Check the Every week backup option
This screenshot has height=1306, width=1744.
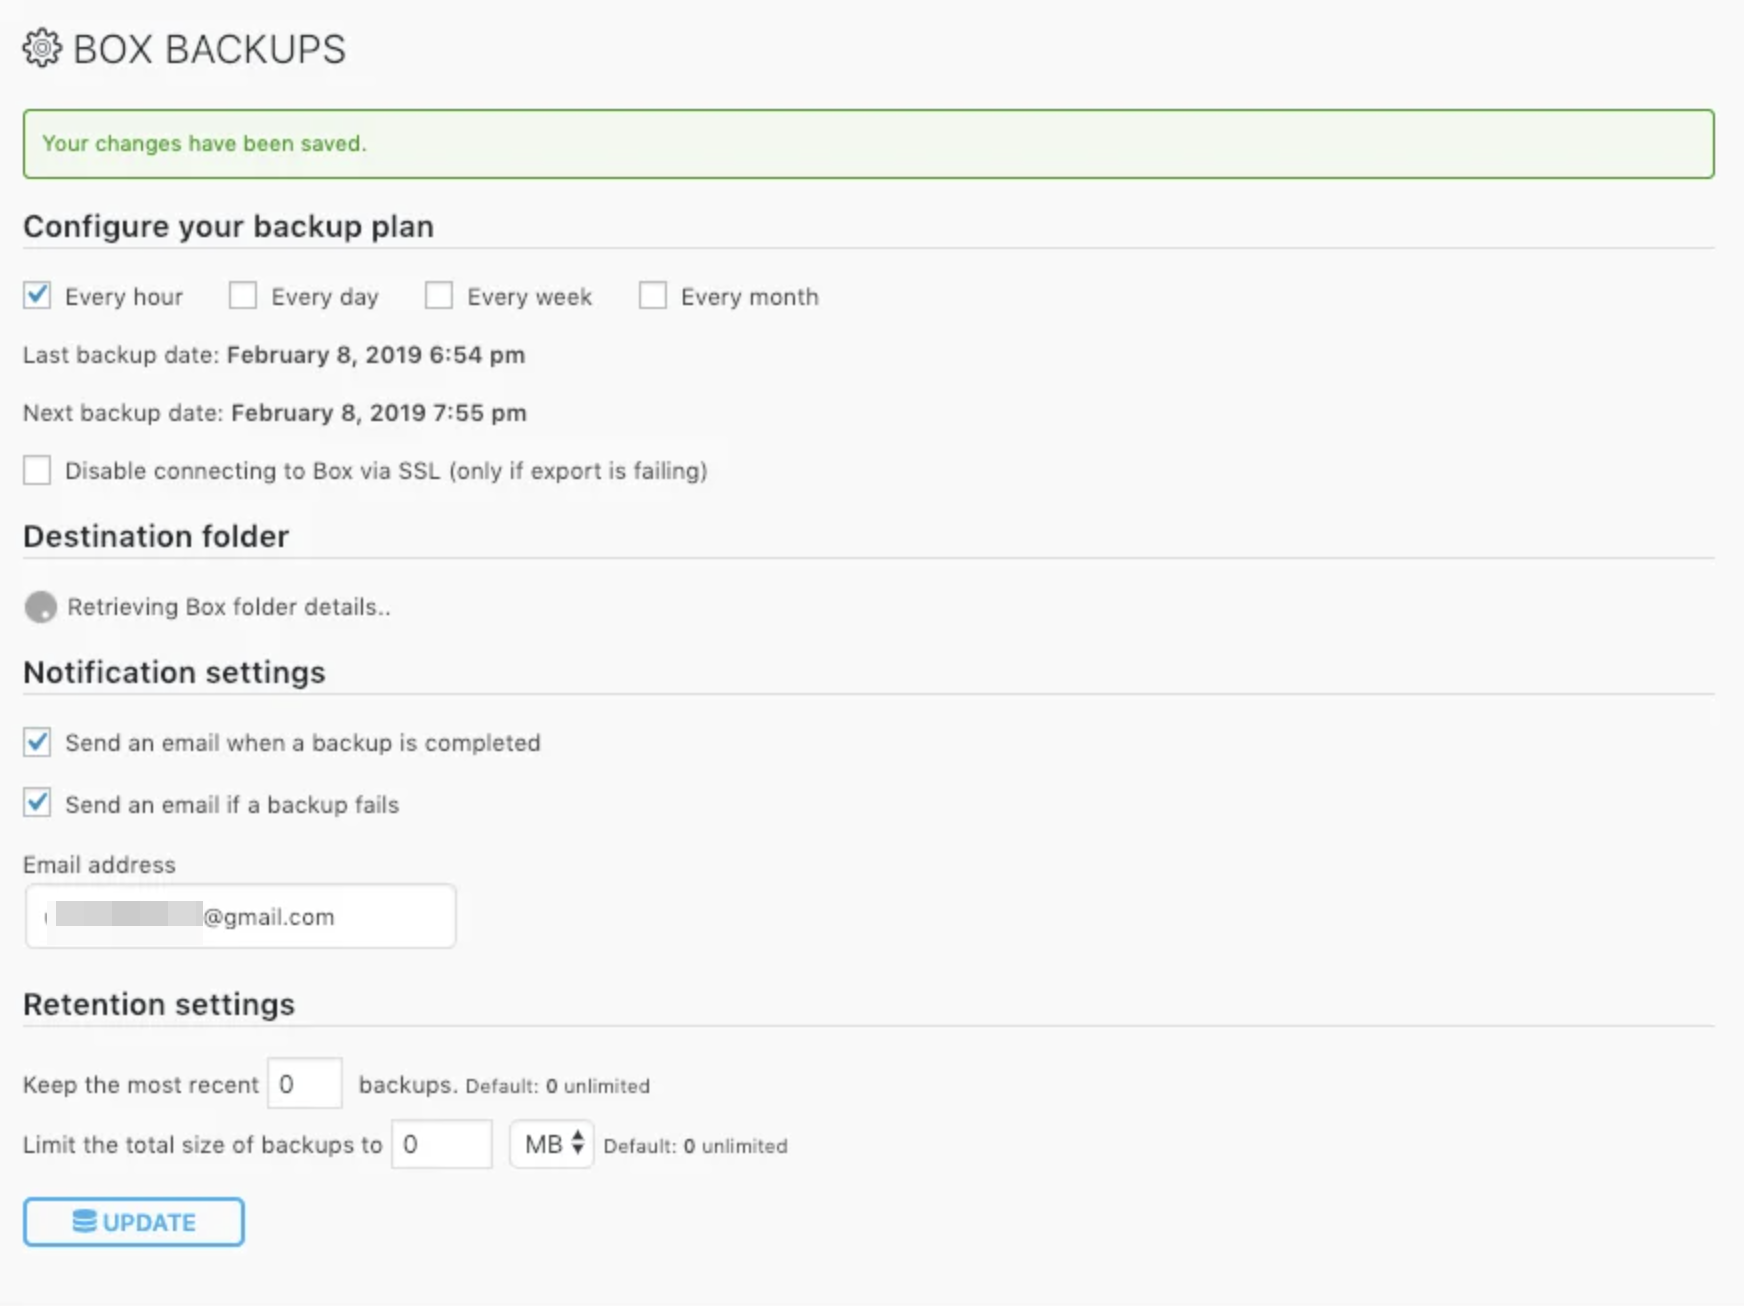439,296
